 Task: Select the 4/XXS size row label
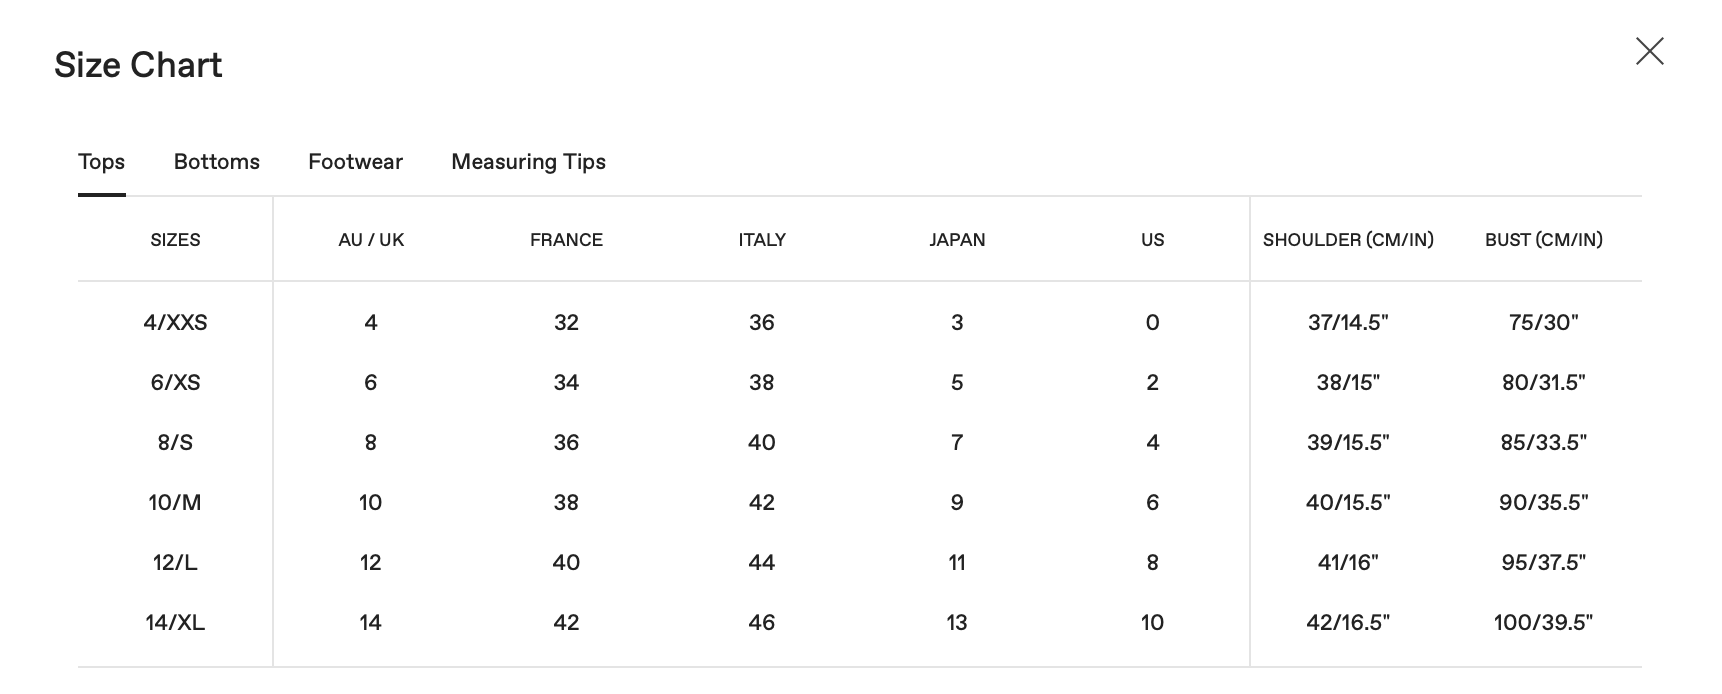point(175,323)
